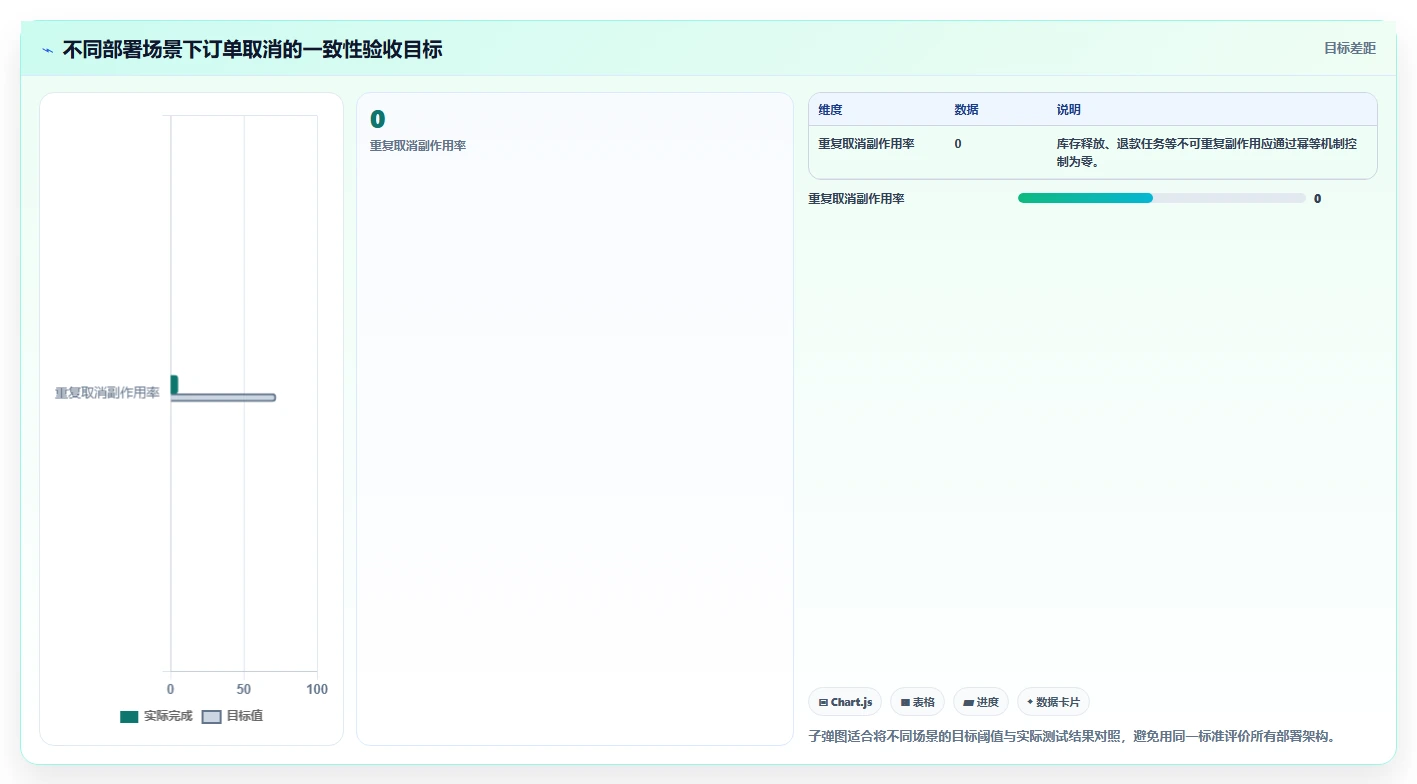Click the 数据 column header
This screenshot has height=784, width=1417.
pyautogui.click(x=966, y=110)
